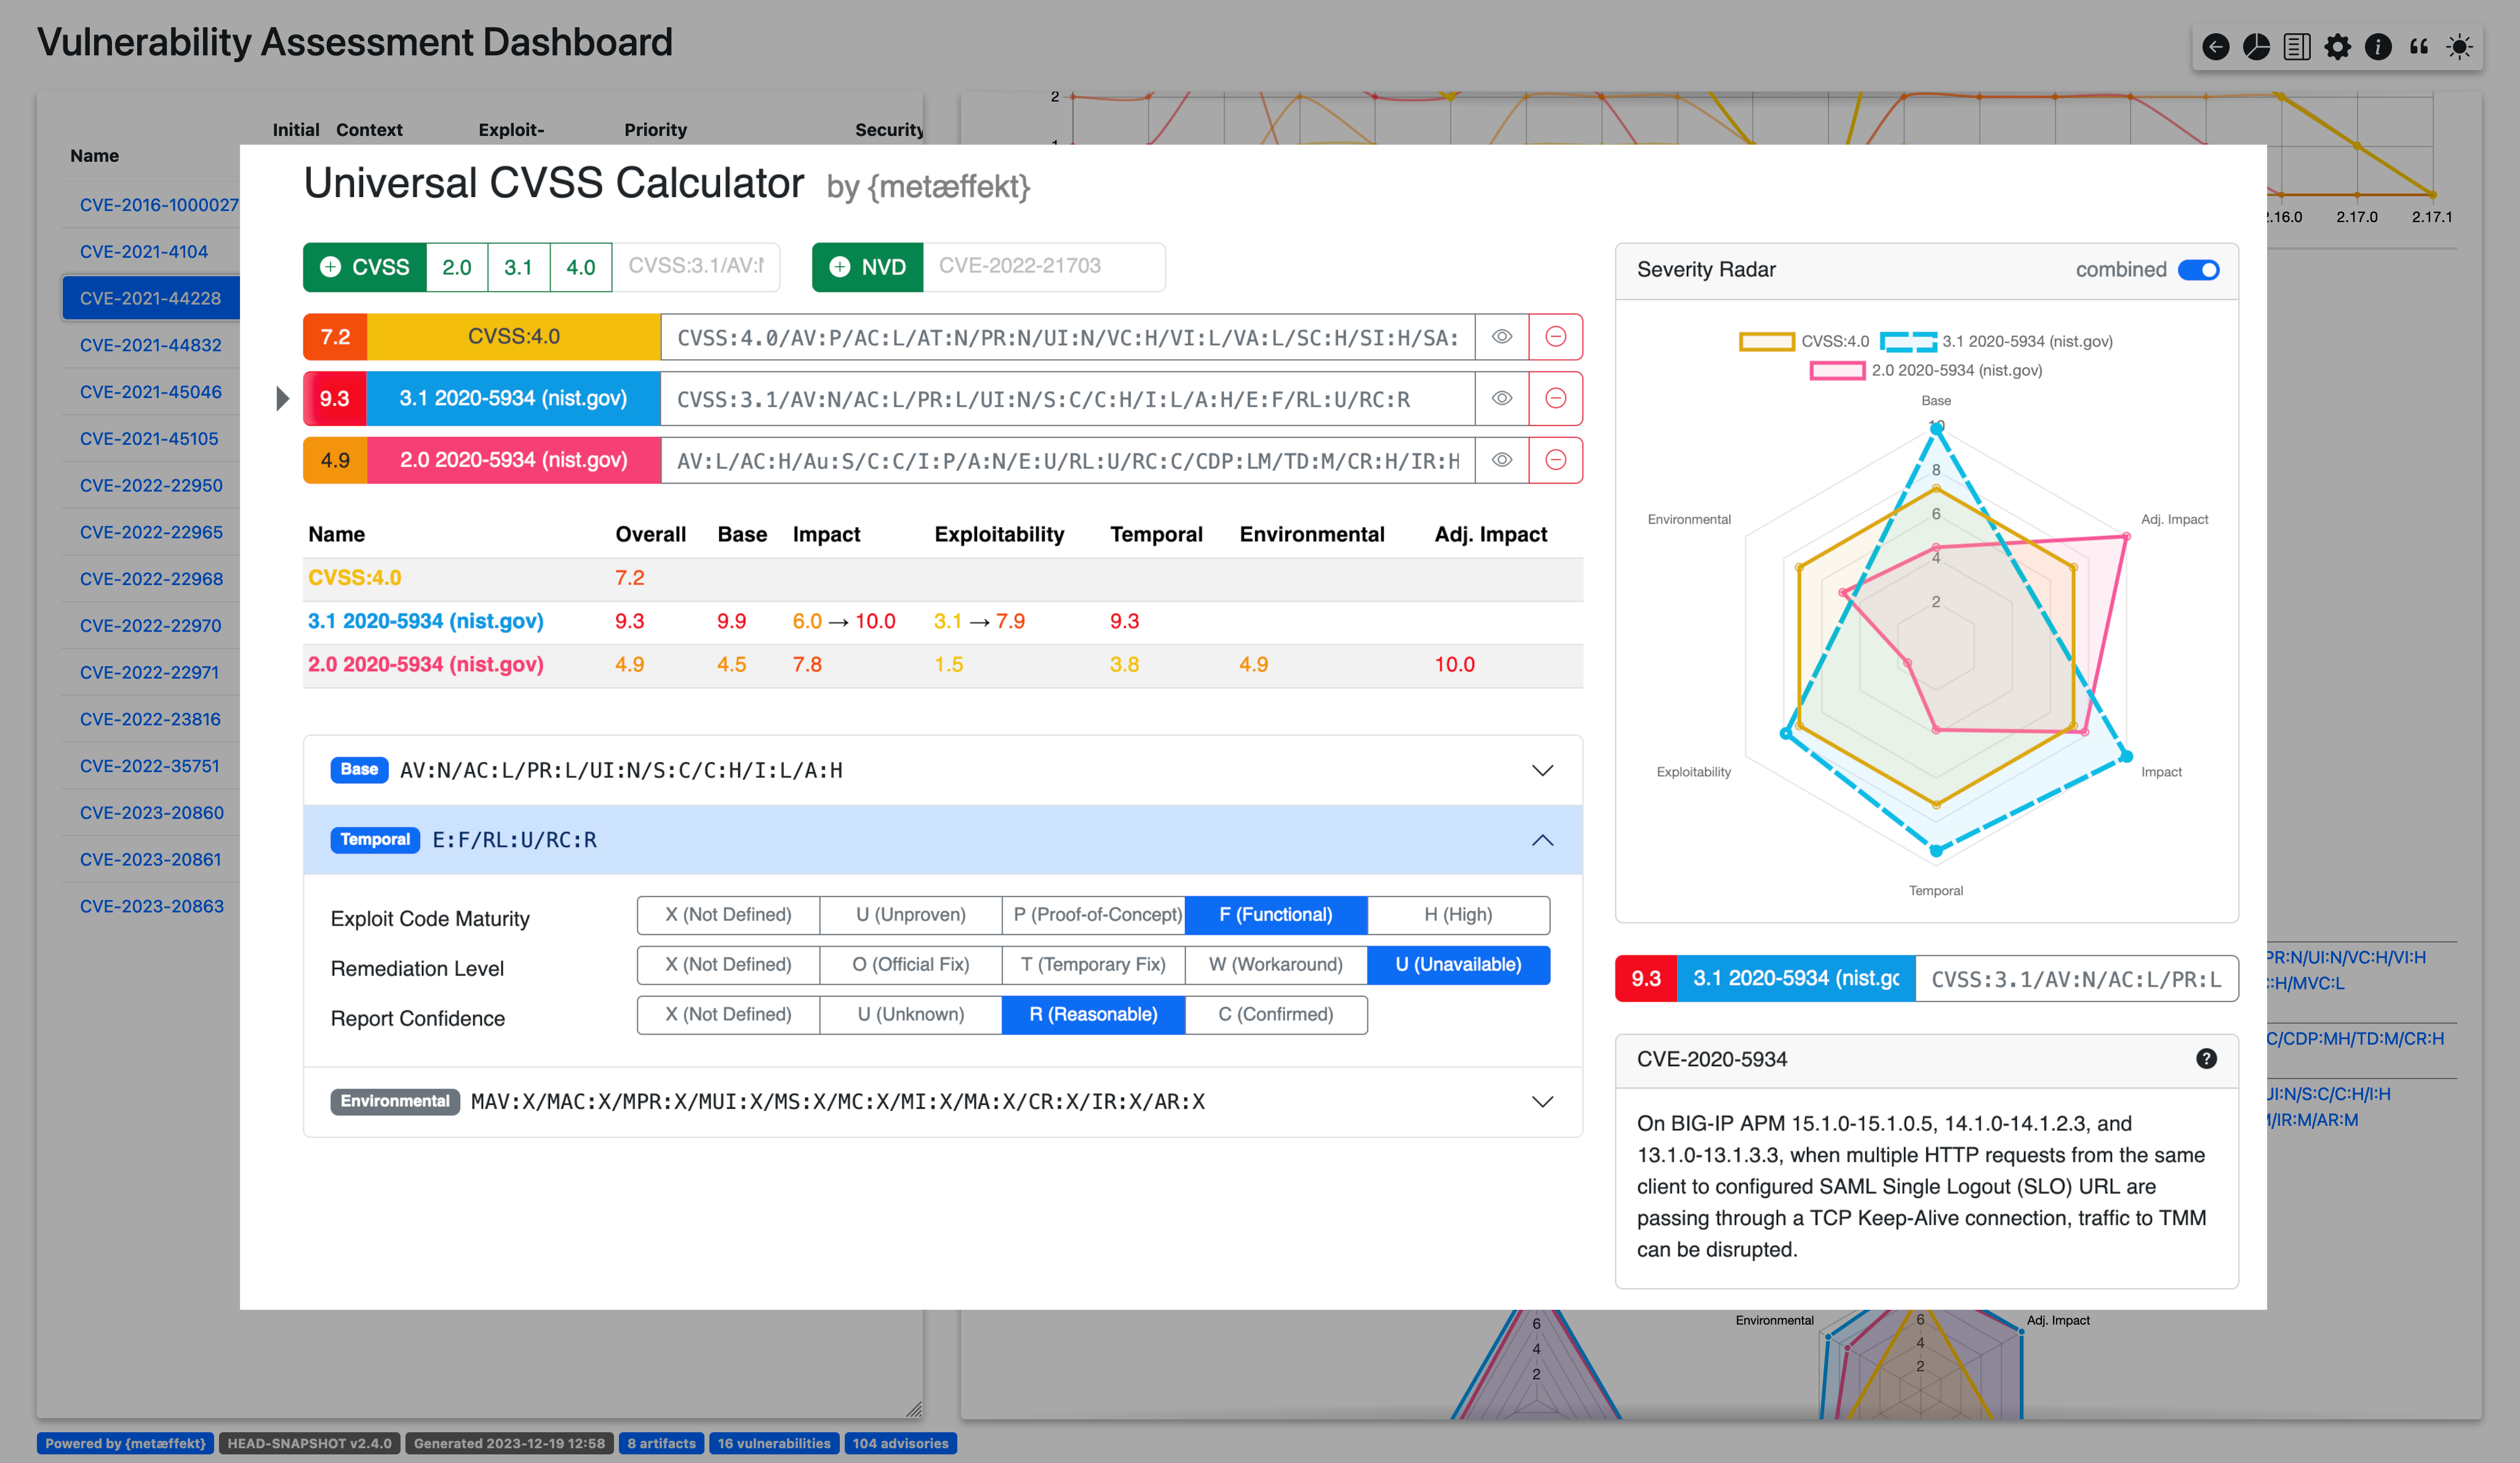Open help icon for CVE-2020-5934 description
The image size is (2520, 1463).
point(2206,1059)
